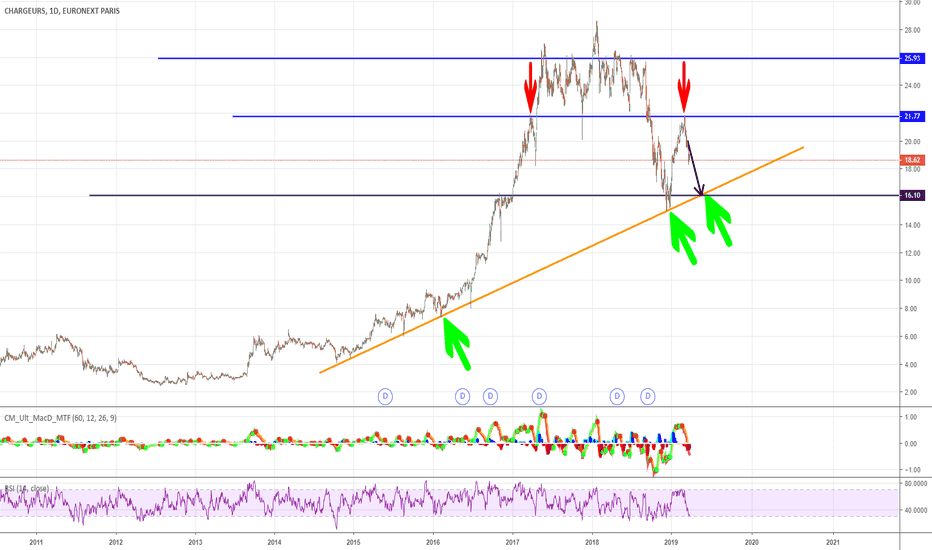932x550 pixels.
Task: Click the 2015 label on time axis
Action: 353,542
